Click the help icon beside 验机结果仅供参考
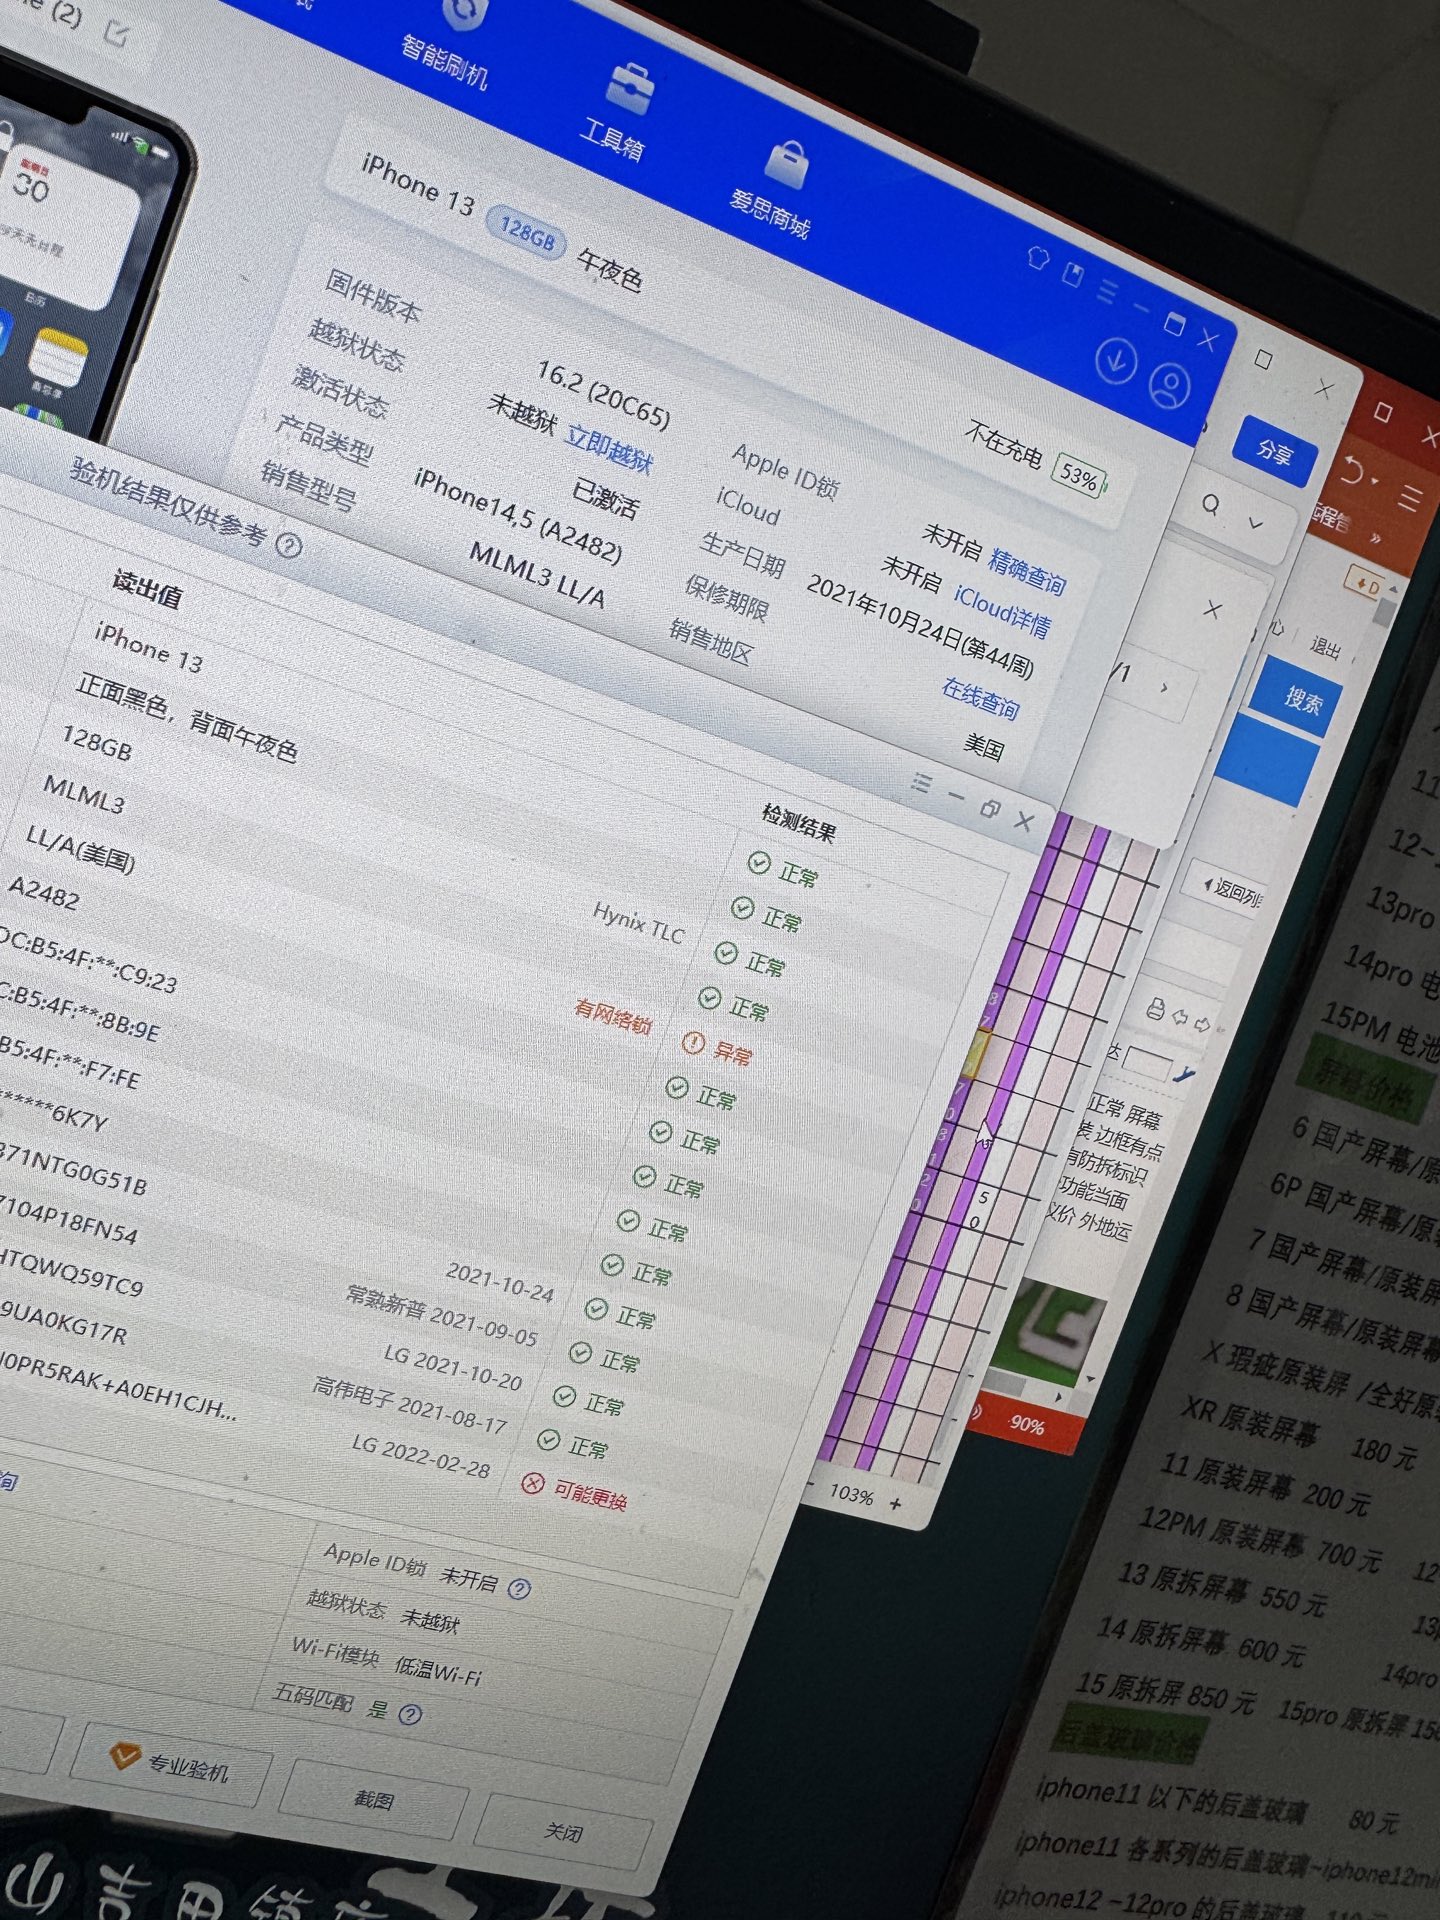The height and width of the screenshot is (1920, 1440). [289, 546]
